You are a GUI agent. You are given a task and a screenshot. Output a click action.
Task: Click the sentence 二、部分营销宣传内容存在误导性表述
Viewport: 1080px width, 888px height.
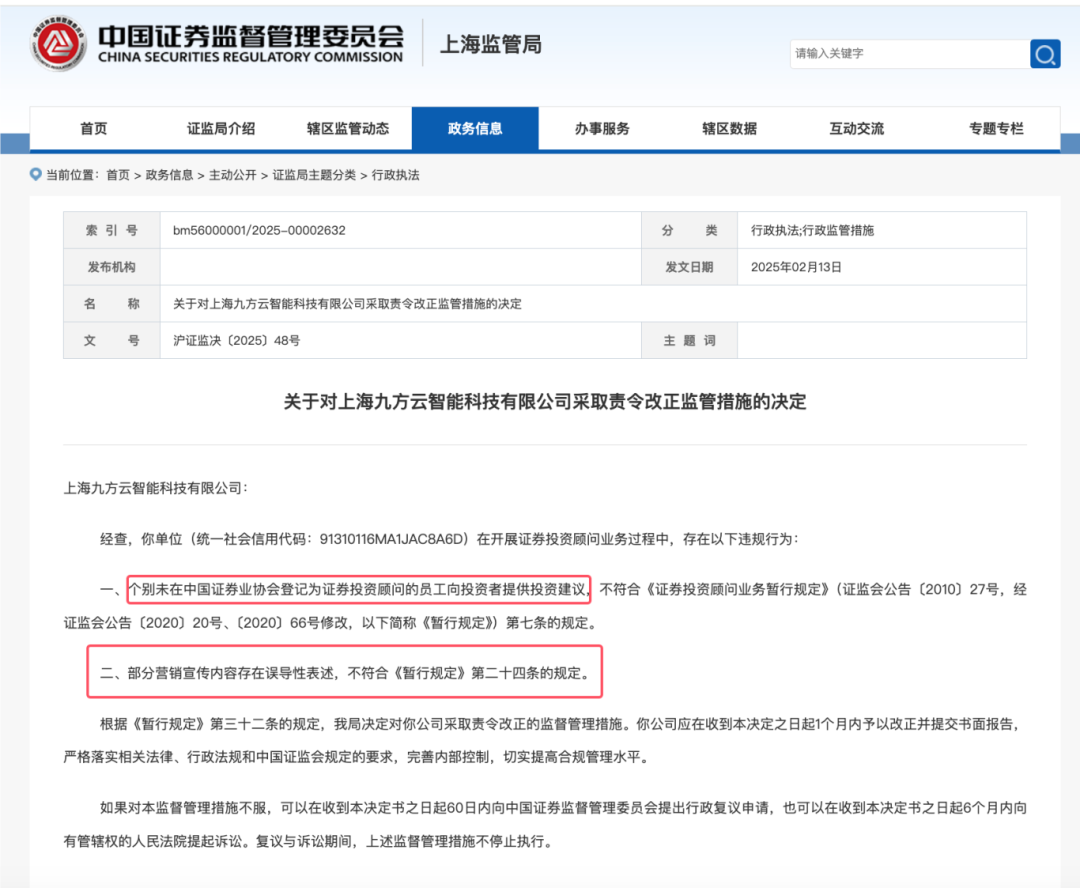pyautogui.click(x=344, y=673)
